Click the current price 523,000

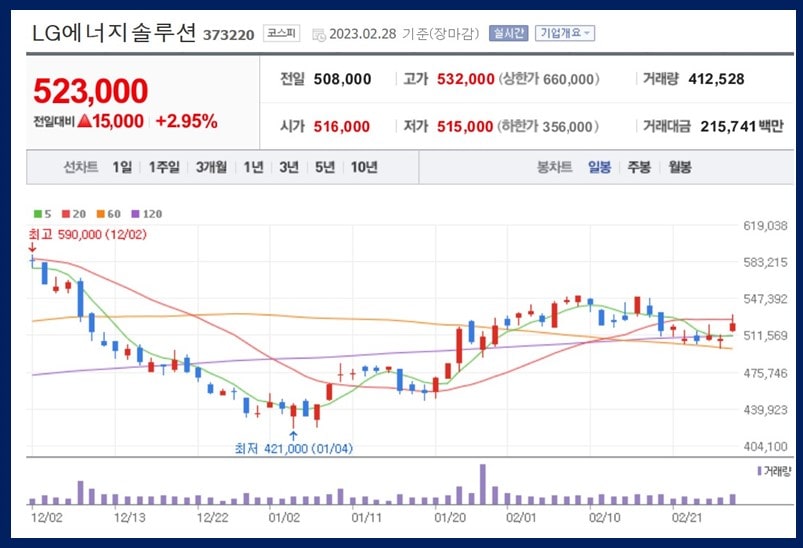tap(91, 91)
